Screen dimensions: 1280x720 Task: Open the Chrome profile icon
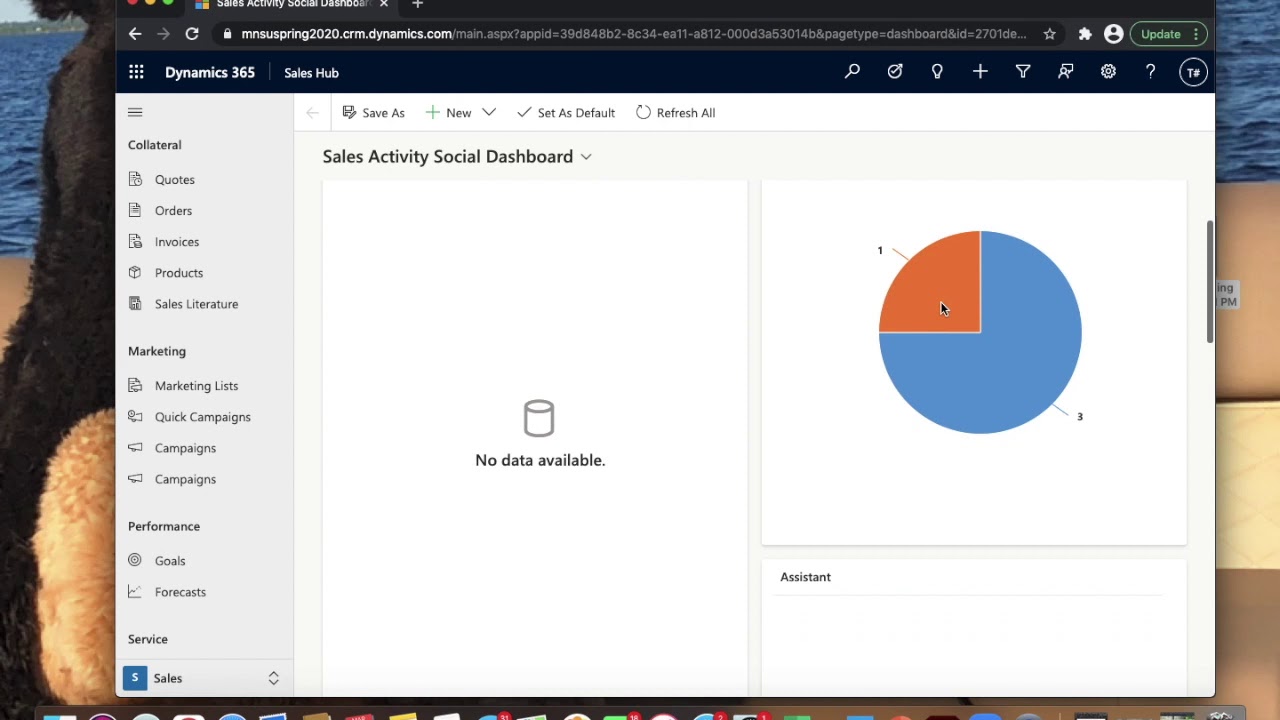point(1113,34)
